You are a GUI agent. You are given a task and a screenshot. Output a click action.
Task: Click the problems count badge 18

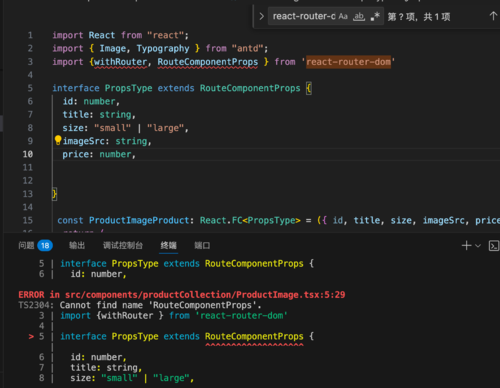coord(45,246)
